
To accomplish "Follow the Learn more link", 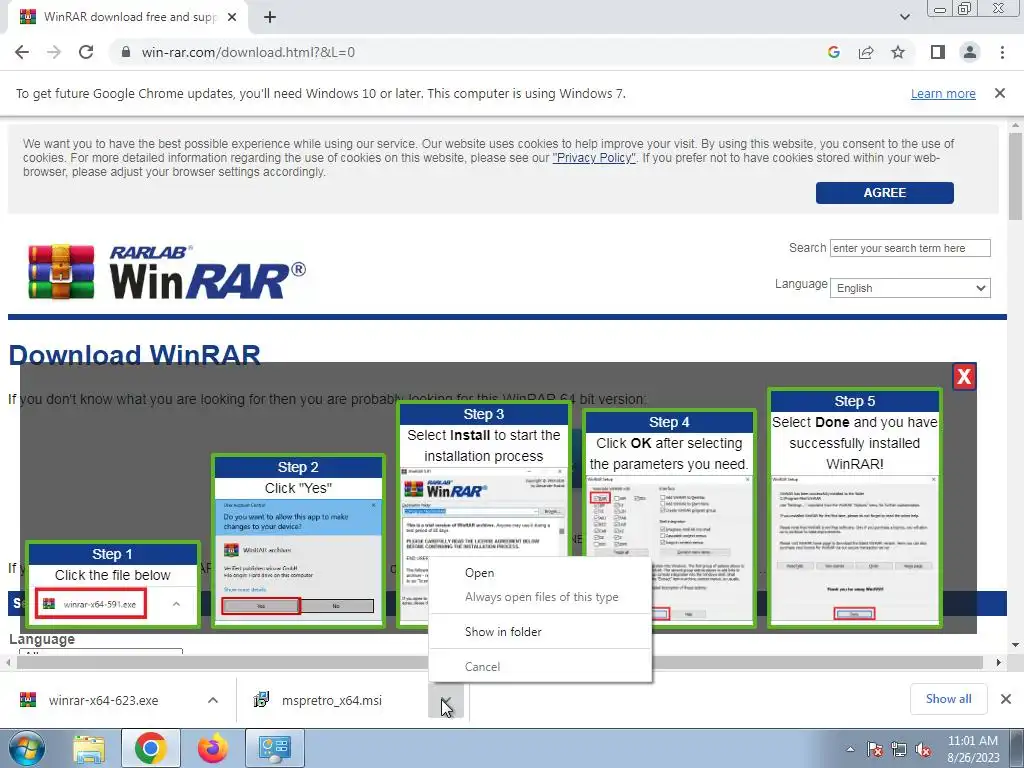I will 943,93.
